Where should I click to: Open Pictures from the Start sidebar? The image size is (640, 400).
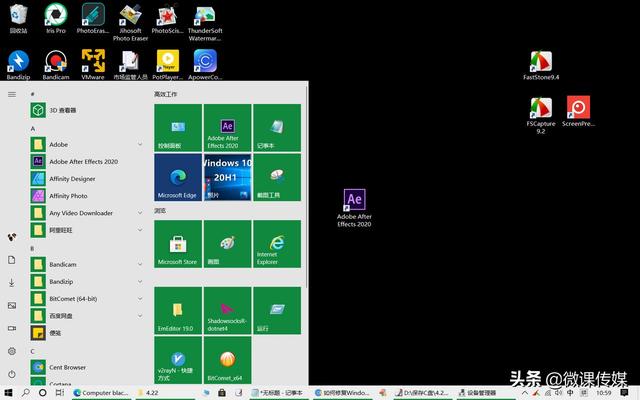point(12,305)
